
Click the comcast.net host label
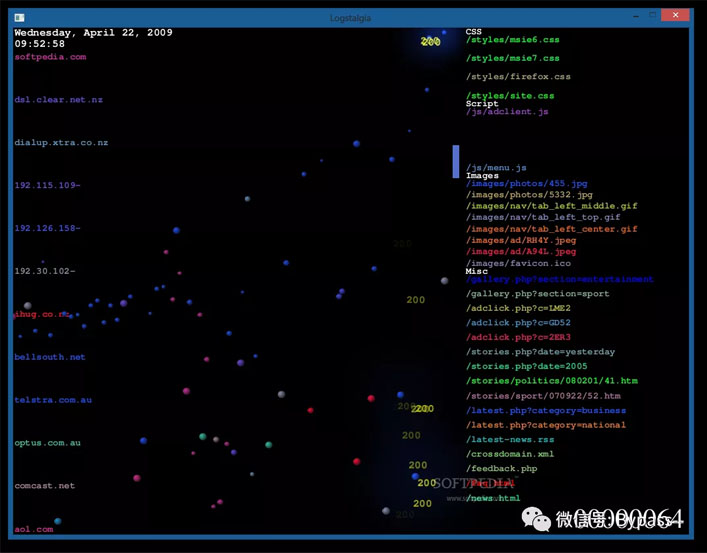tap(45, 485)
